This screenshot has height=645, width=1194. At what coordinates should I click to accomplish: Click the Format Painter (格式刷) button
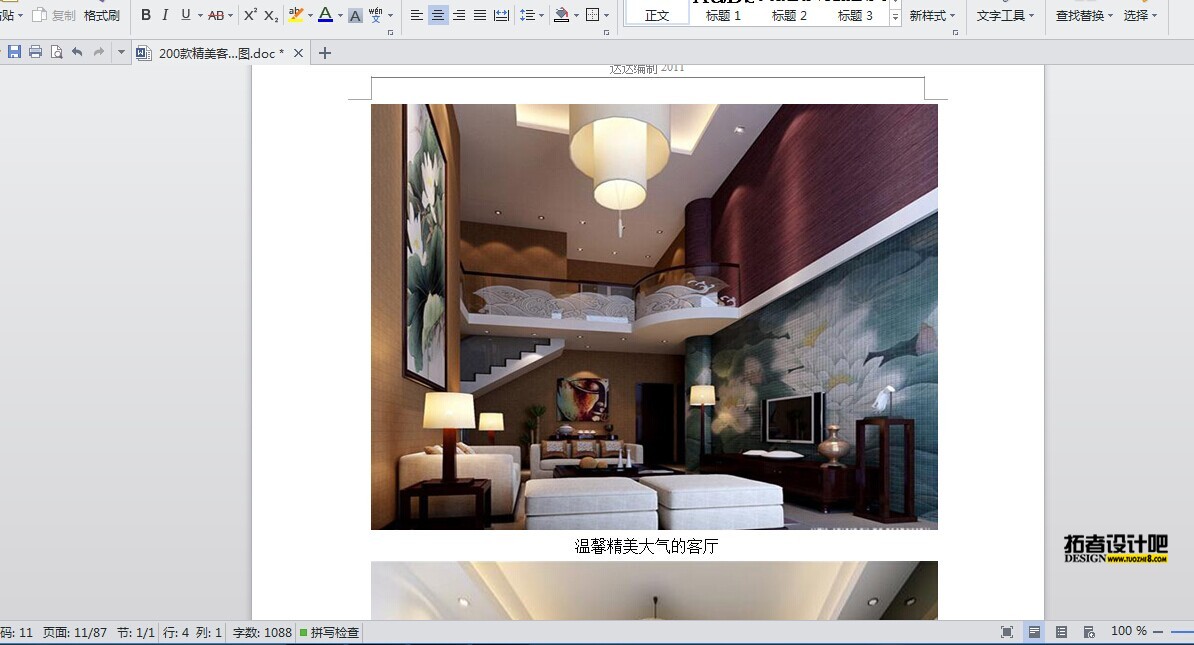(x=101, y=15)
